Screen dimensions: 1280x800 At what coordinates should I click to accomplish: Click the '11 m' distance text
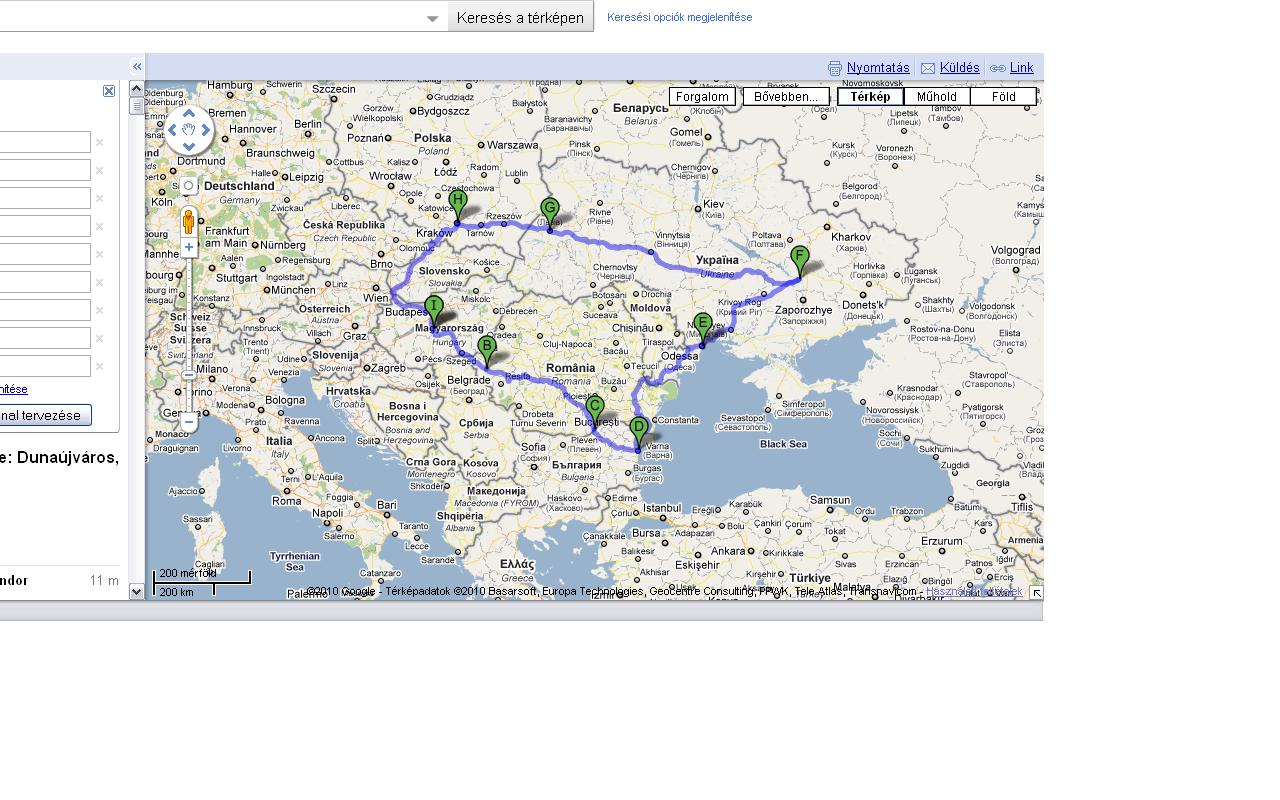pos(104,581)
